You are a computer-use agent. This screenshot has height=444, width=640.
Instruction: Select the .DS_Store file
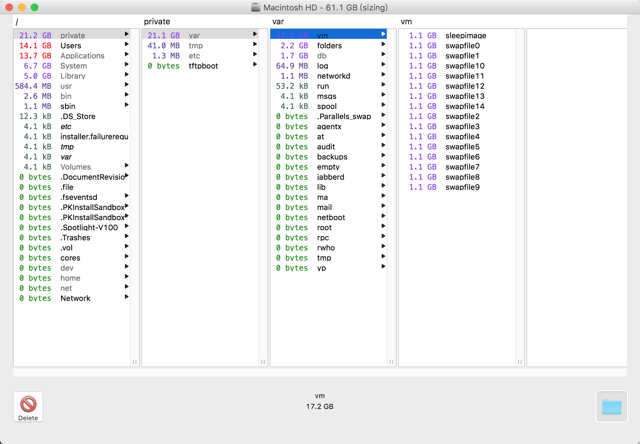(x=72, y=116)
